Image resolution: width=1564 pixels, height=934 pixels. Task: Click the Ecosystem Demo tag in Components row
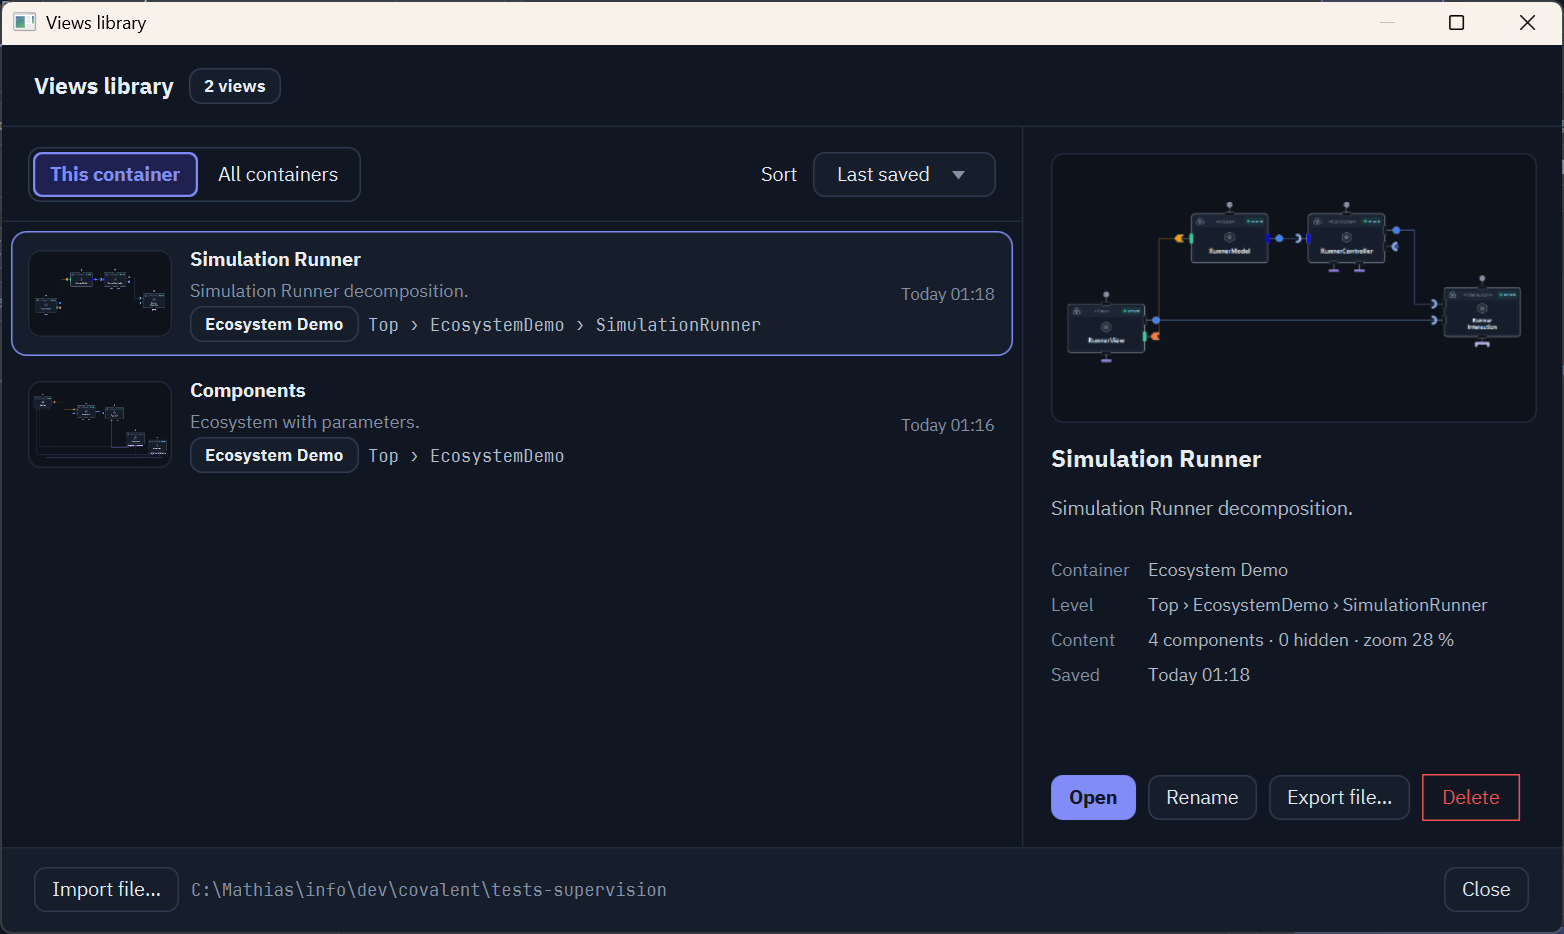pos(274,455)
